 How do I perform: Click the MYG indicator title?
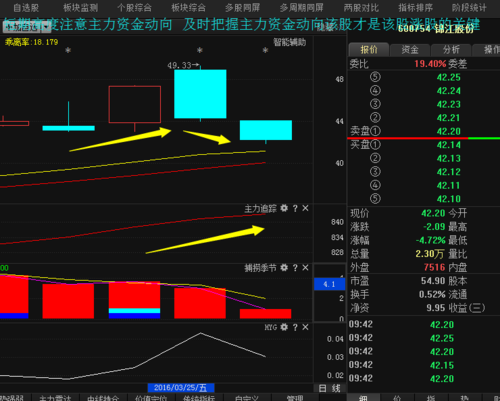[271, 327]
